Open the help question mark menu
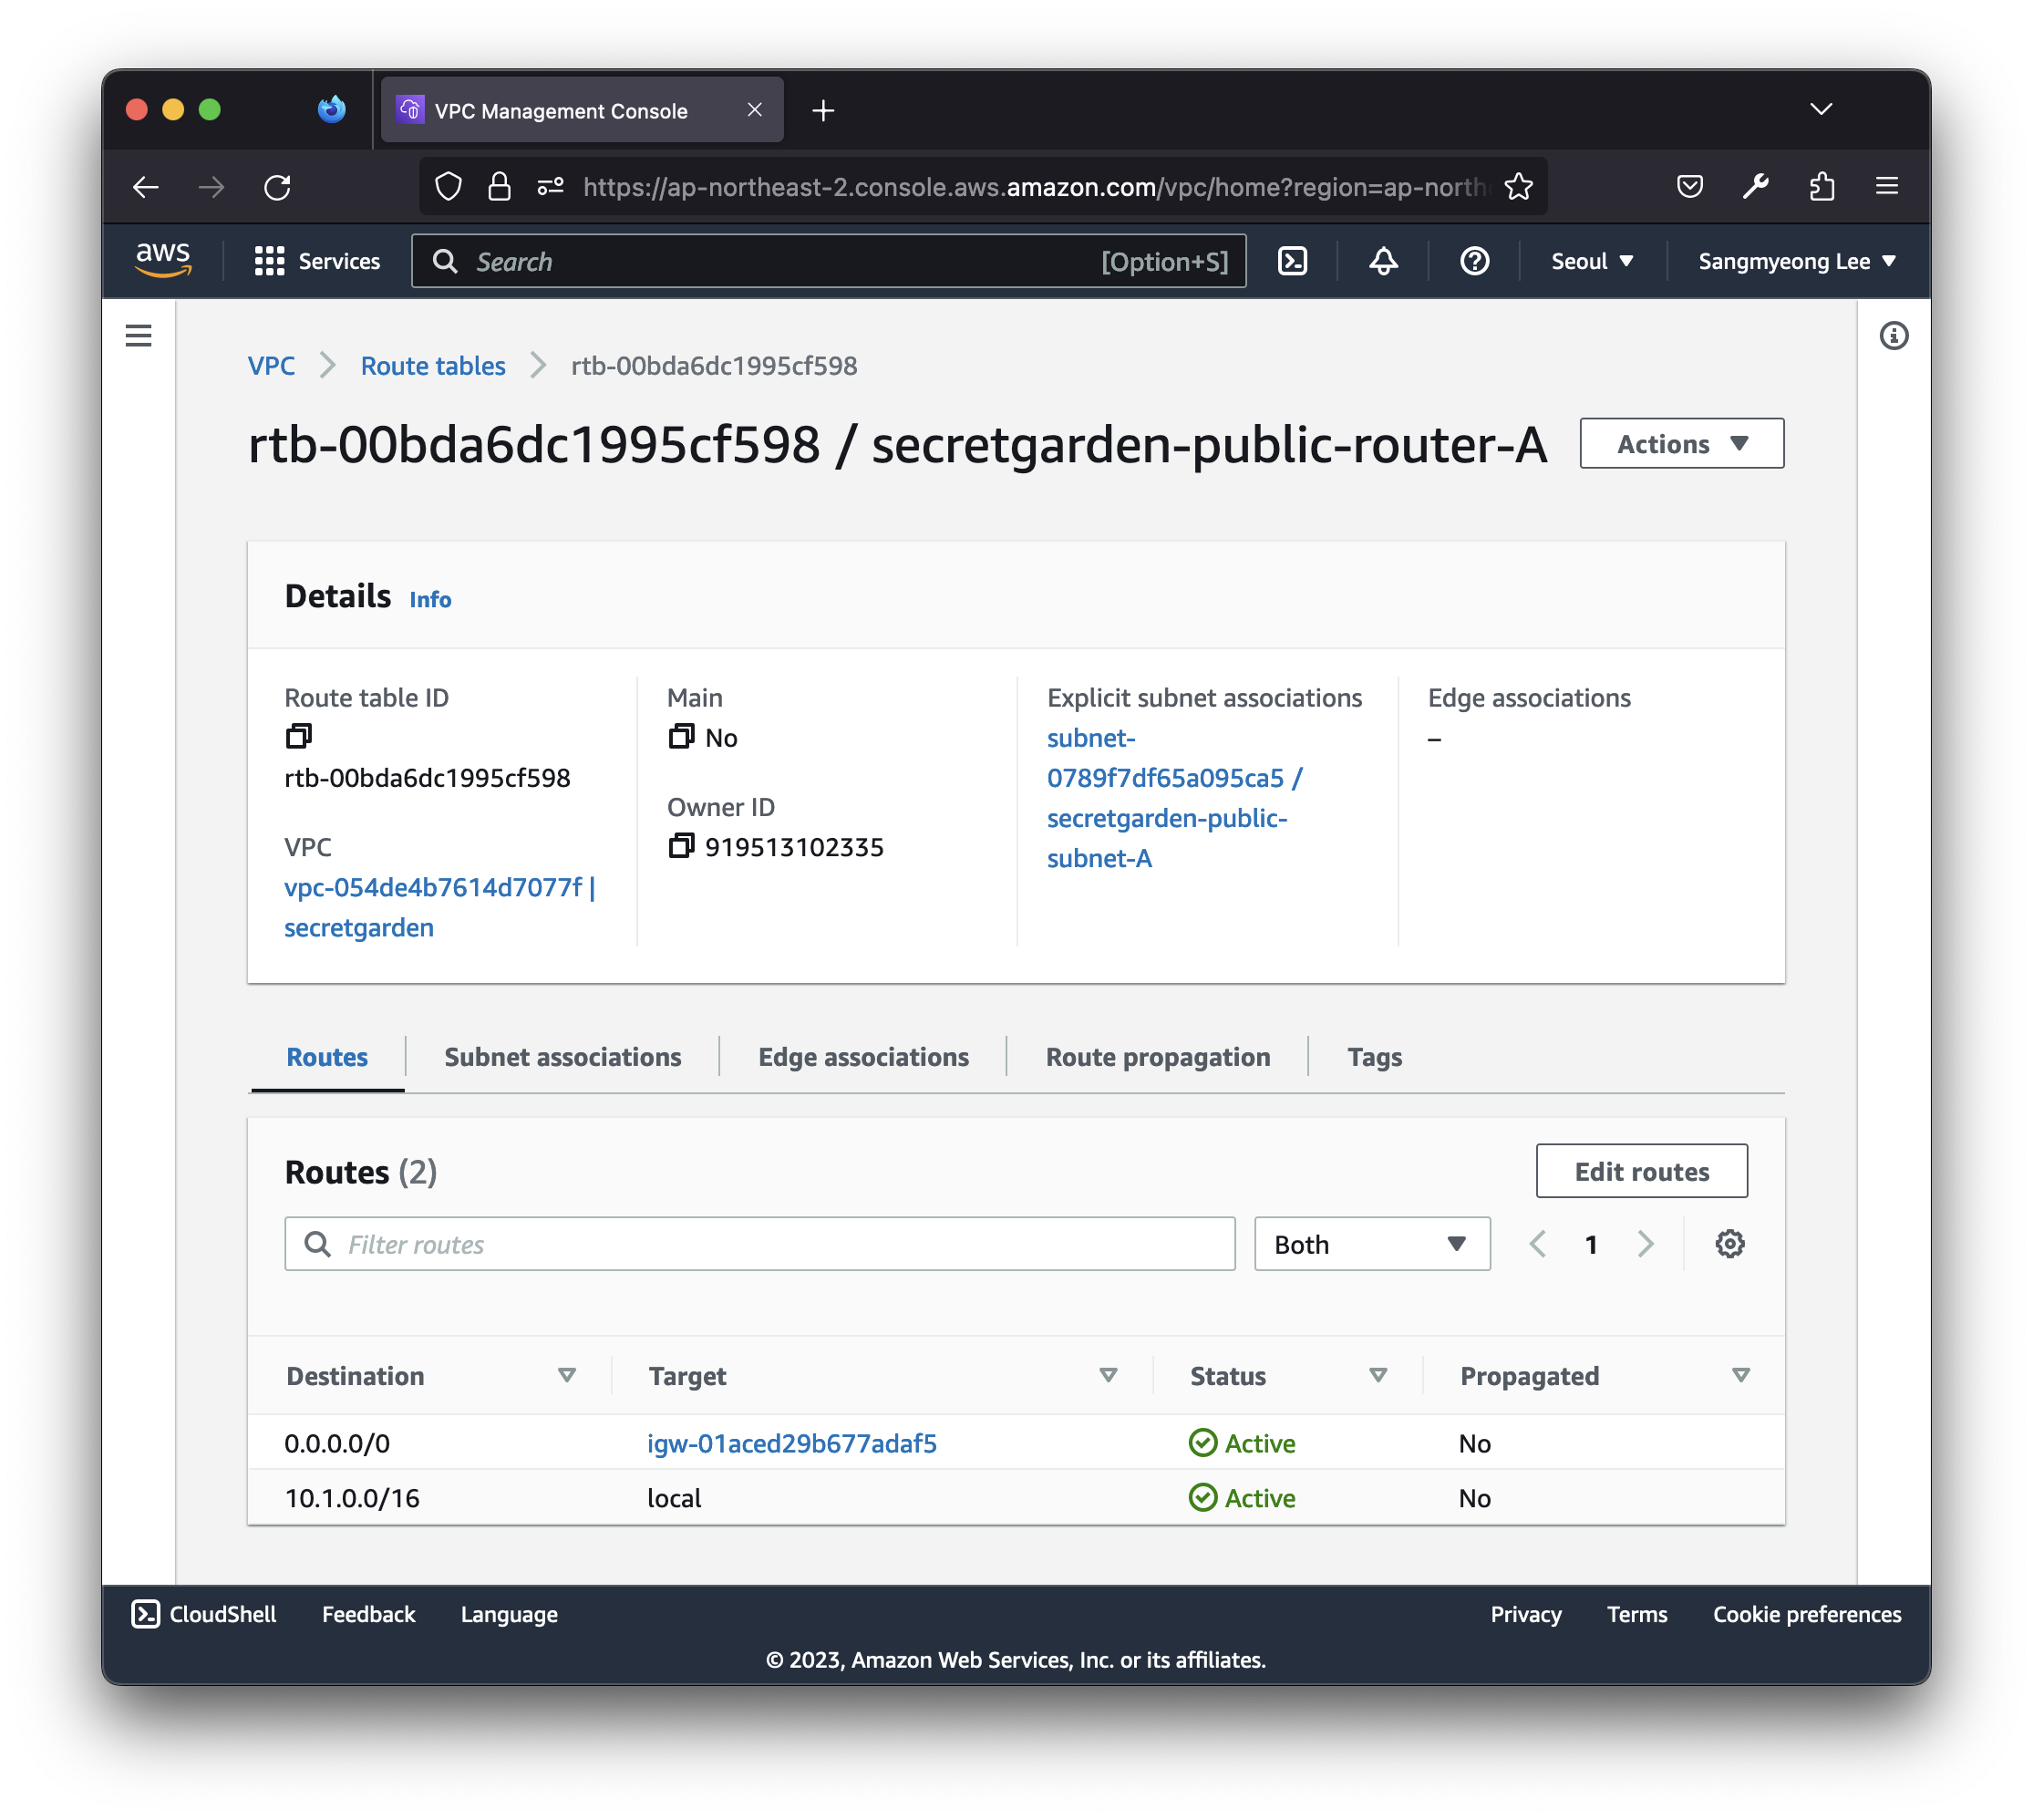This screenshot has width=2033, height=1820. 1474,261
